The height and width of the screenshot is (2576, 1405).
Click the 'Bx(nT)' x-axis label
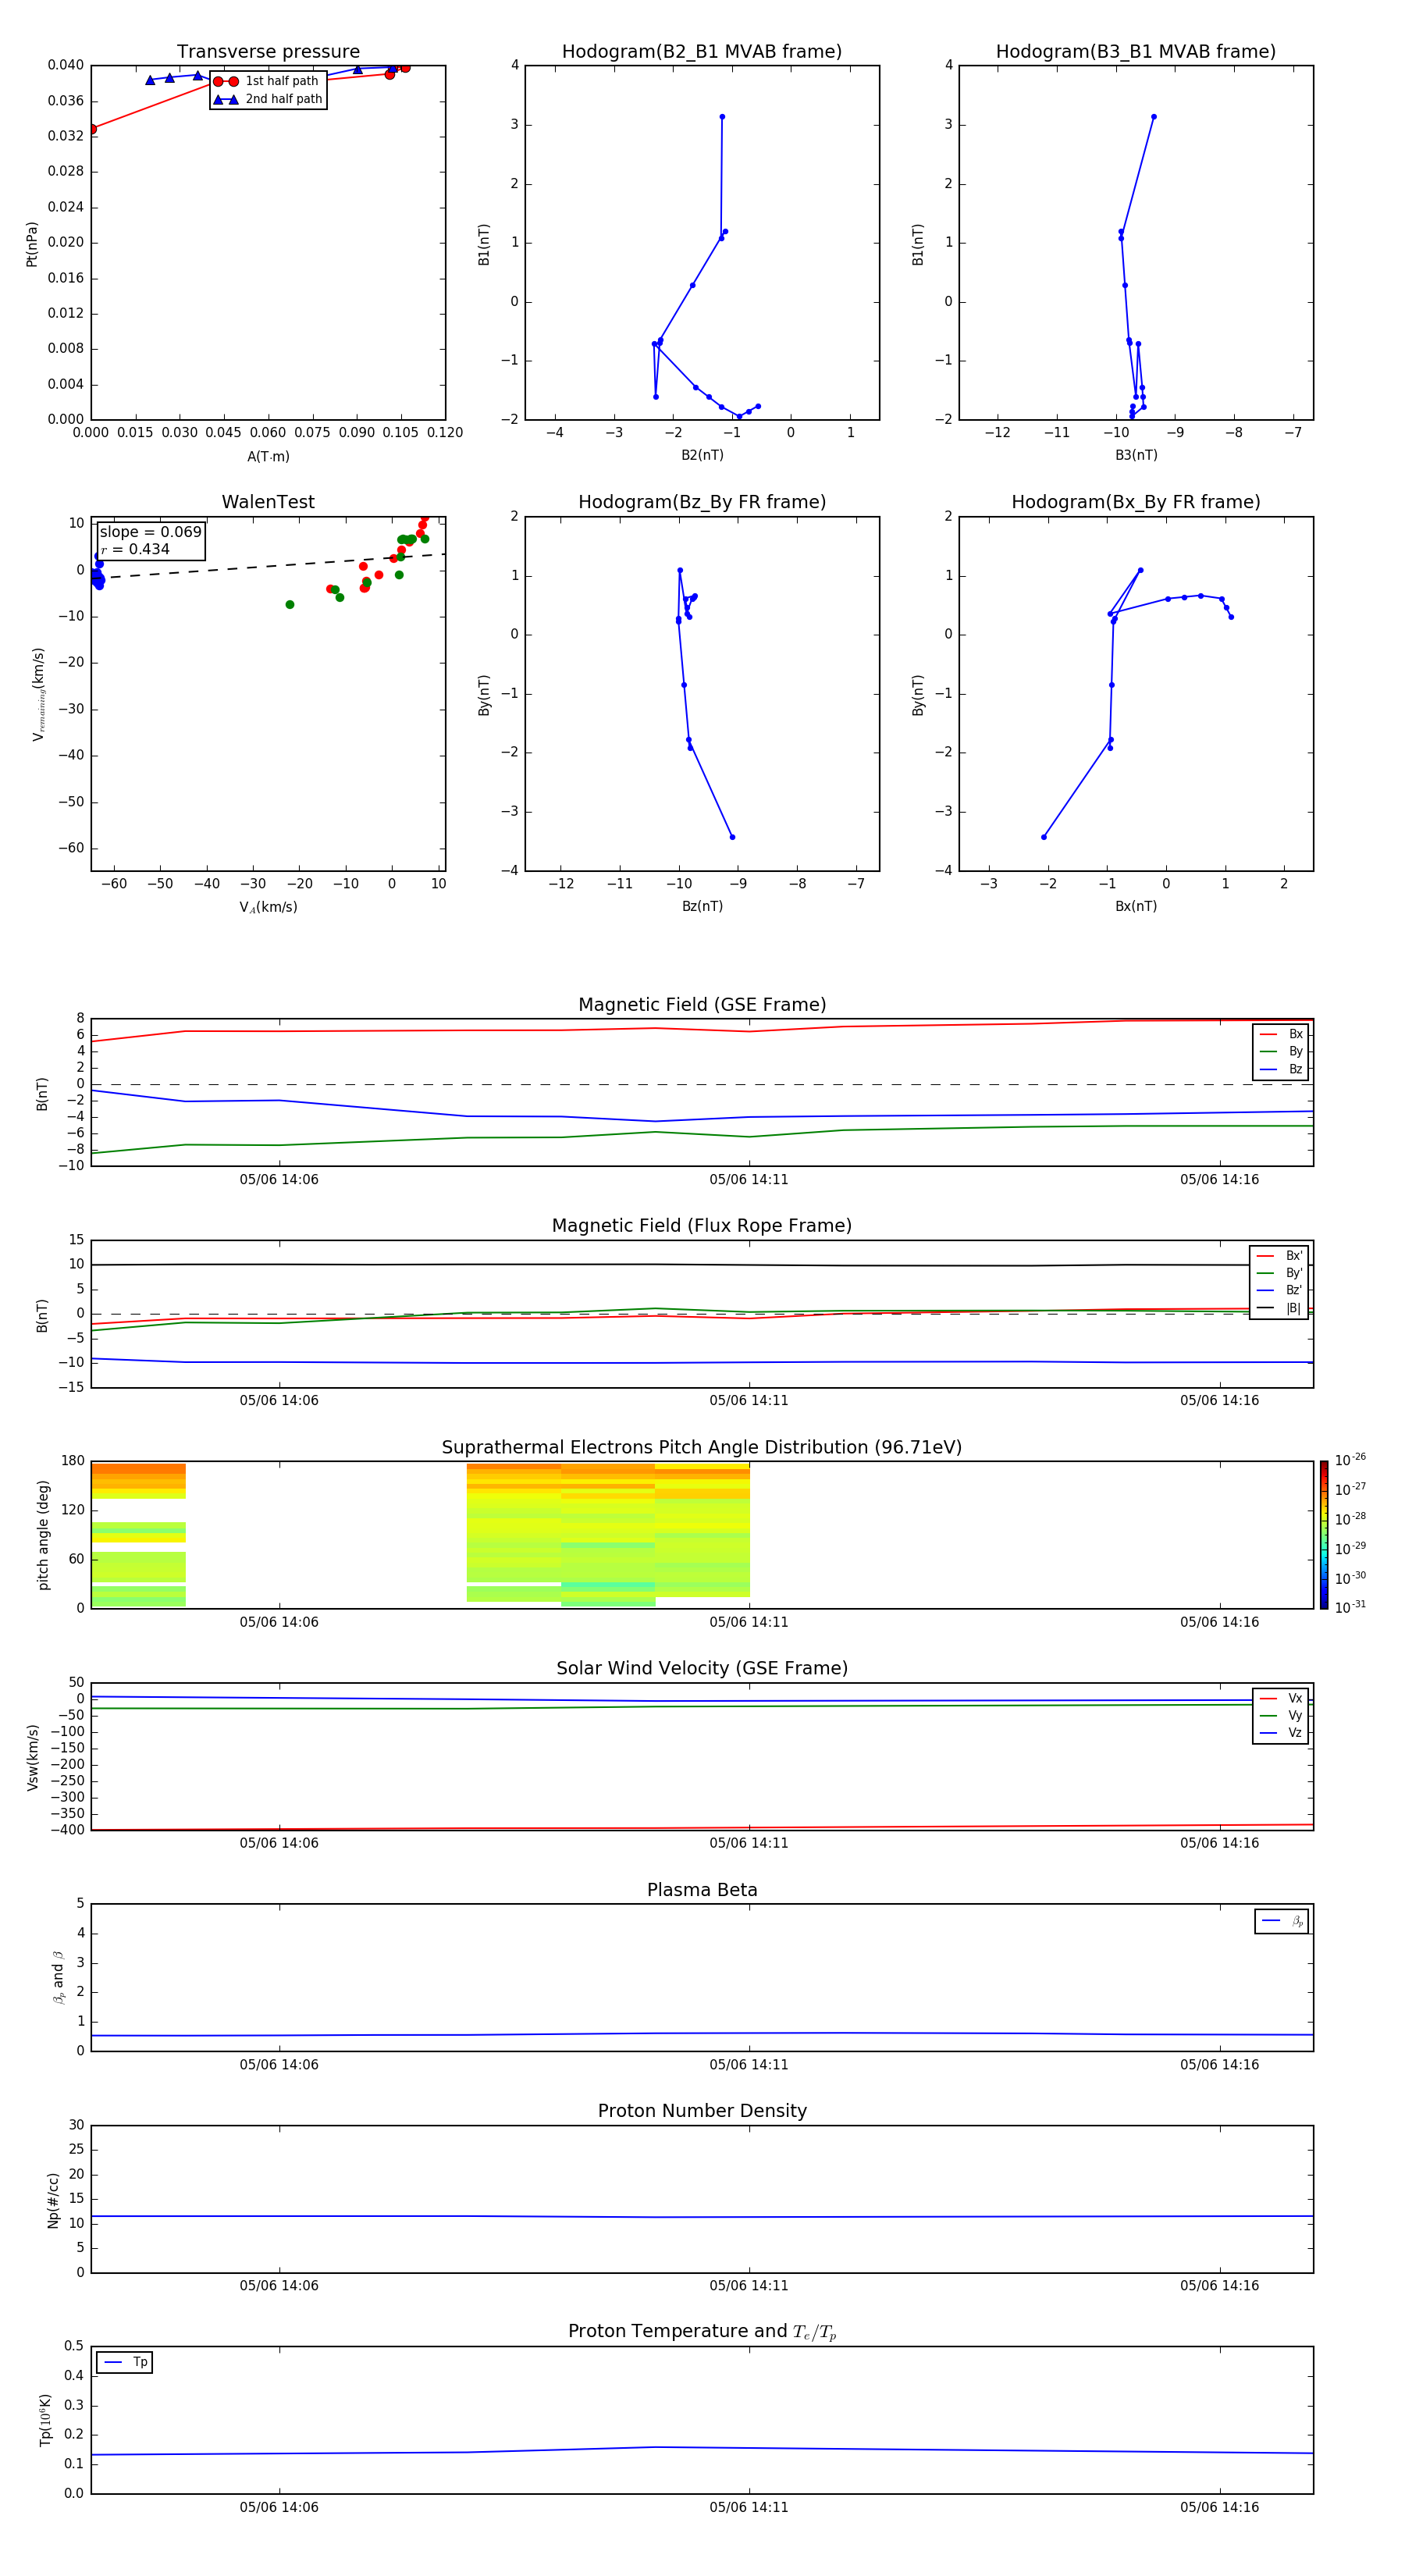(1136, 906)
